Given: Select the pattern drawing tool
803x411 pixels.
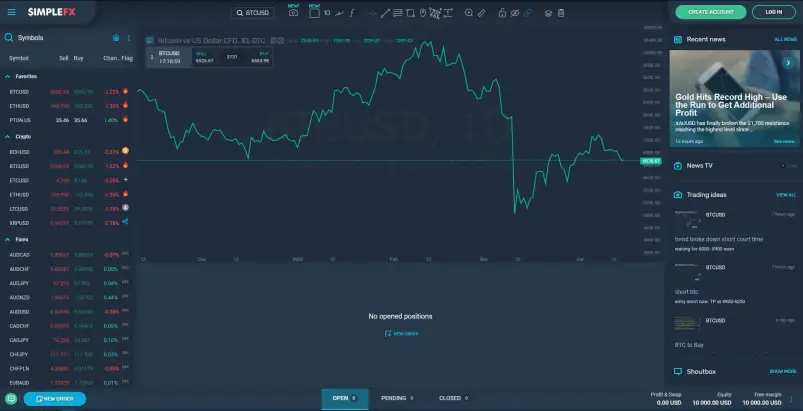Looking at the screenshot, I should tap(435, 13).
